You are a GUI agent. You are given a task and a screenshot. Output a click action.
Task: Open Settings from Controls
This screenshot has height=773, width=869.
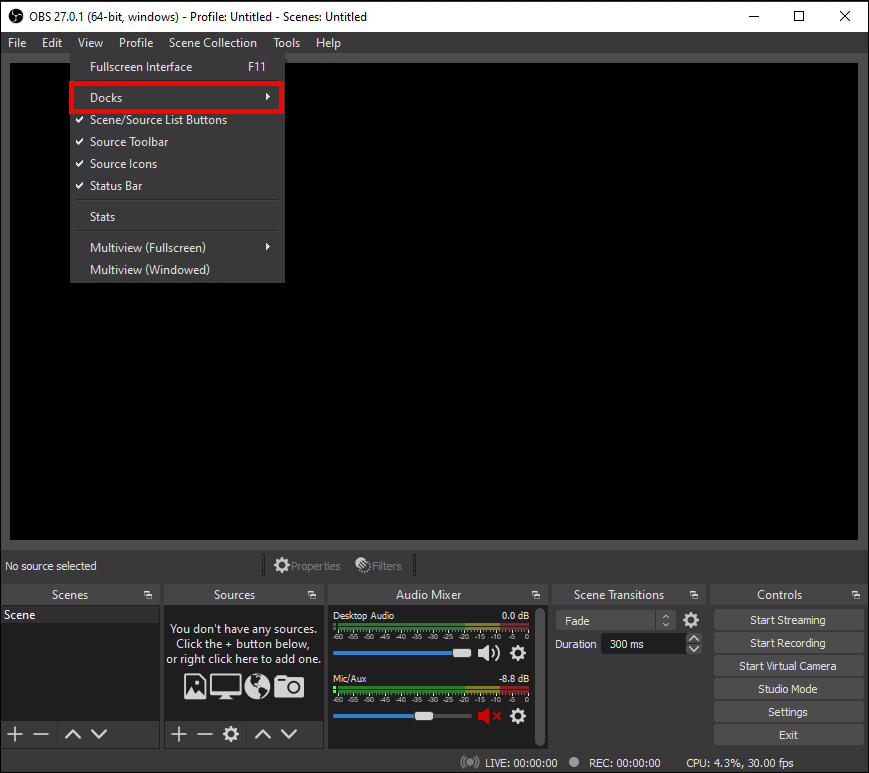tap(788, 712)
